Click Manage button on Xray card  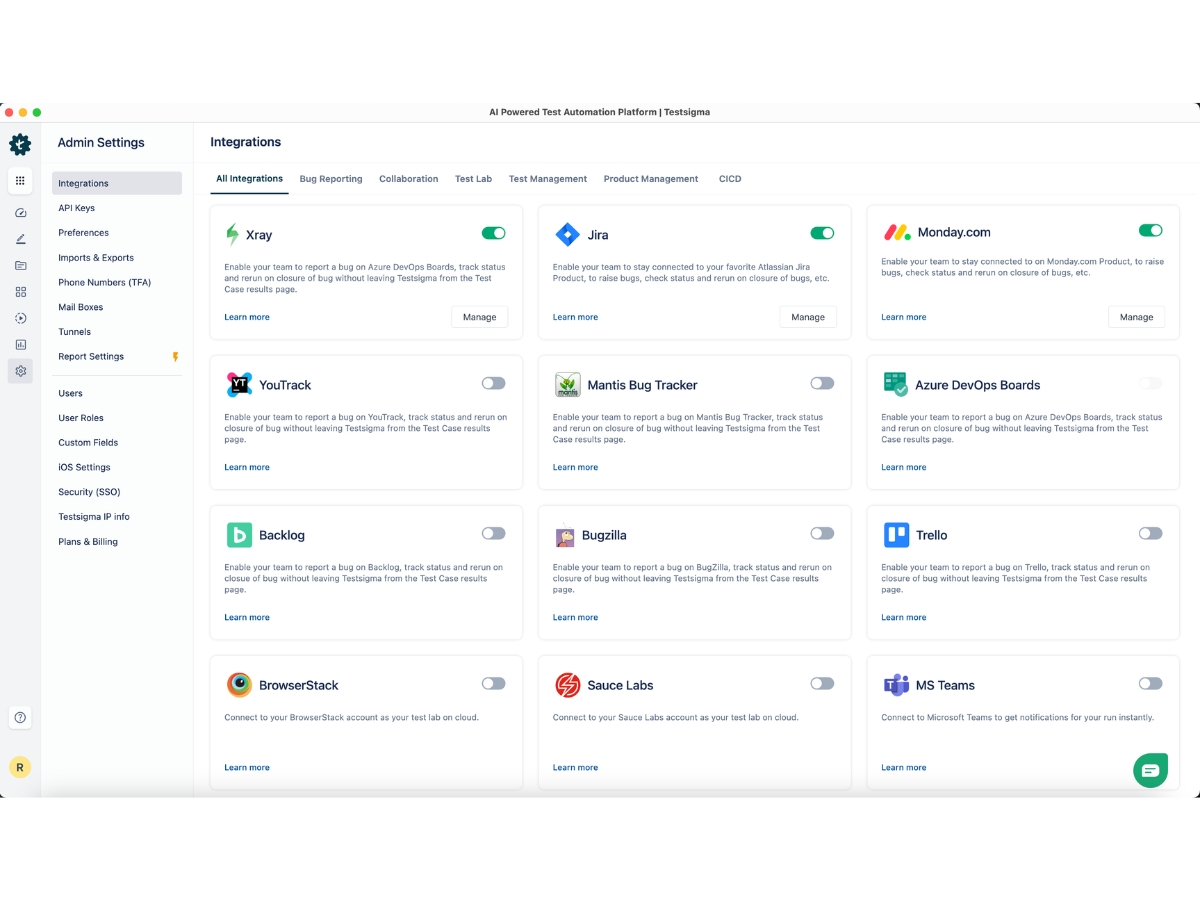click(x=480, y=317)
